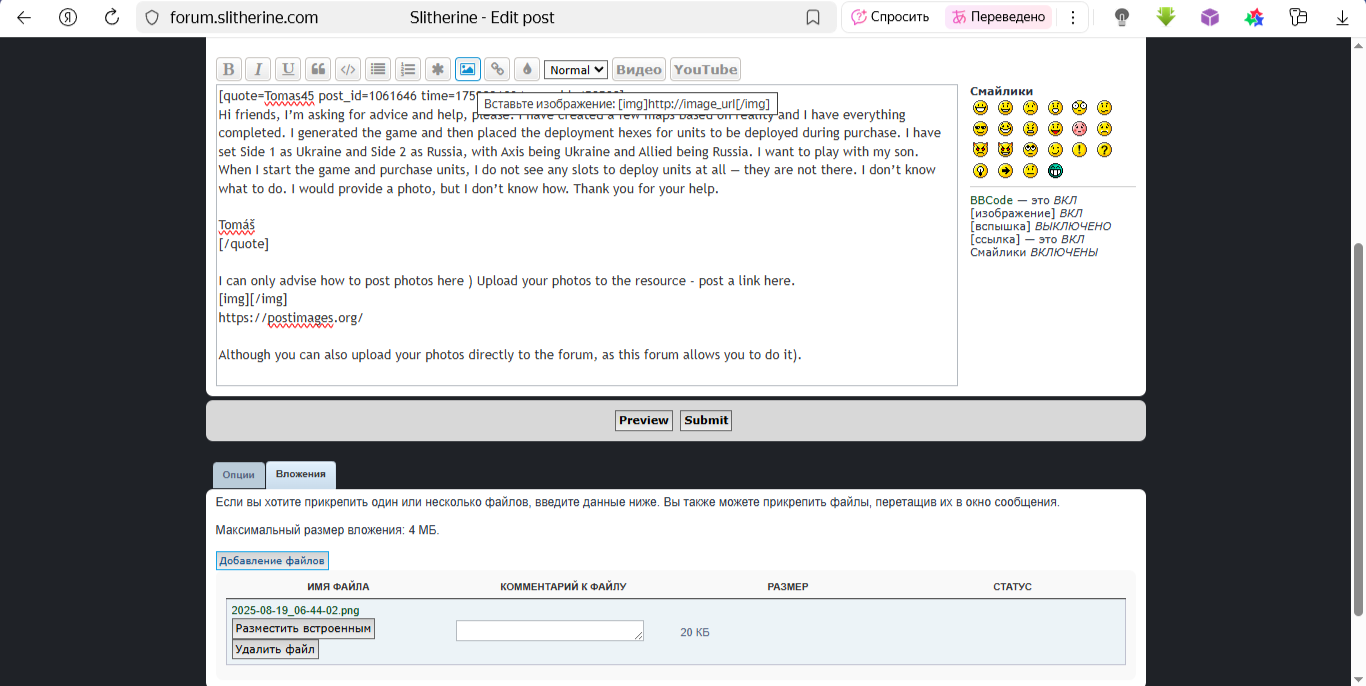Click the file comment text field

[x=549, y=630]
